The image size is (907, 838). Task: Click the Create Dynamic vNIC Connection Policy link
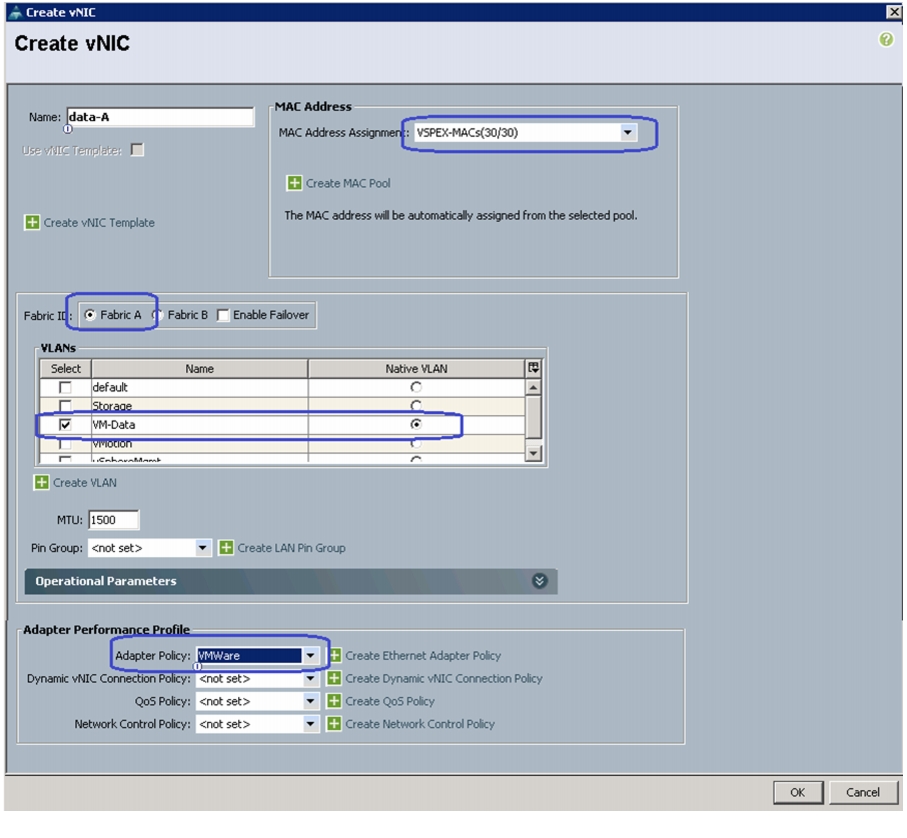[x=444, y=678]
